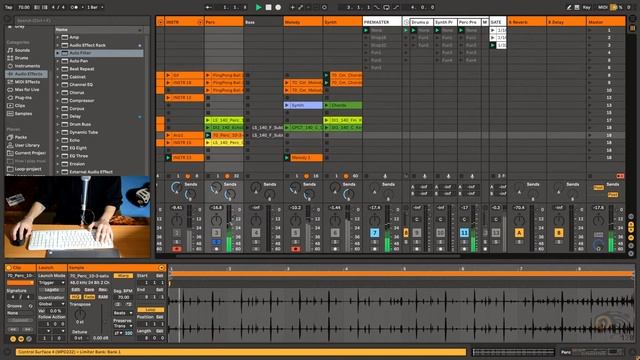The width and height of the screenshot is (640, 360).
Task: Expand the Auto Filter folder
Action: pyautogui.click(x=58, y=53)
